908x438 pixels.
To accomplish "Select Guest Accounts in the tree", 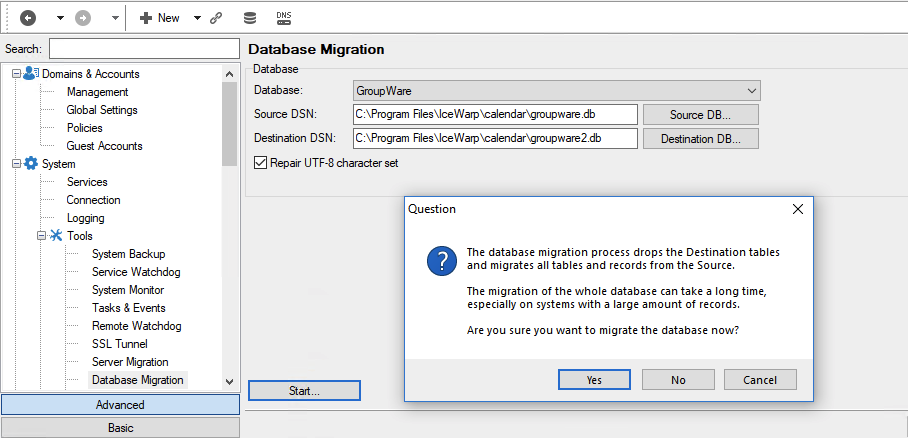I will pyautogui.click(x=104, y=145).
